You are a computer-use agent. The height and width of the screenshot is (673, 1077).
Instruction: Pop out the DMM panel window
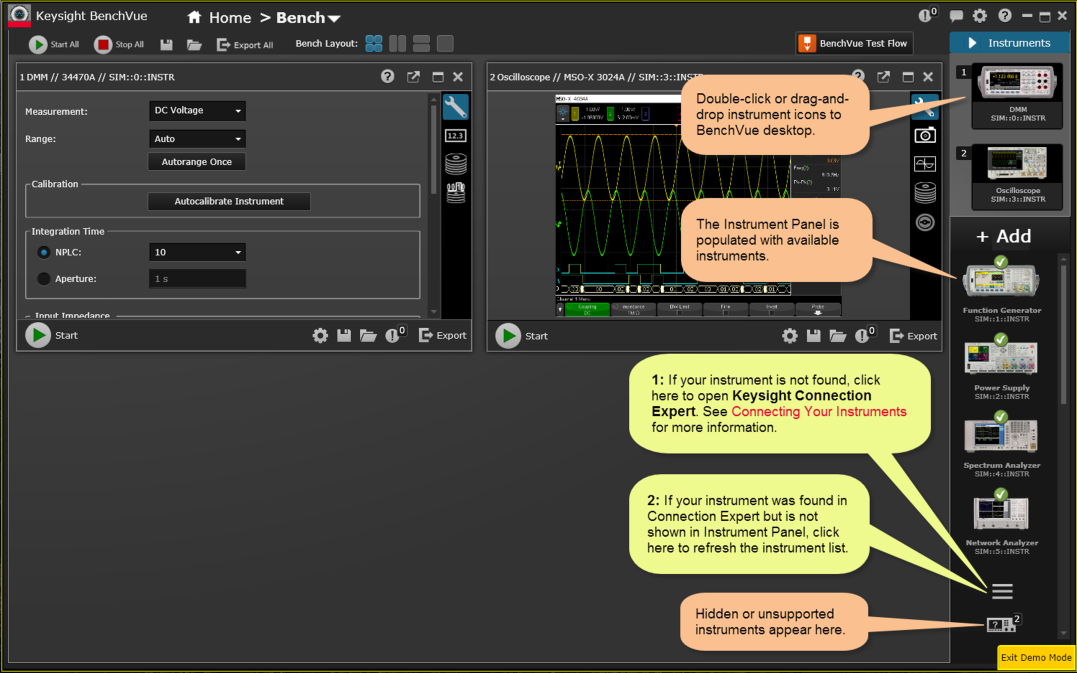(x=413, y=77)
